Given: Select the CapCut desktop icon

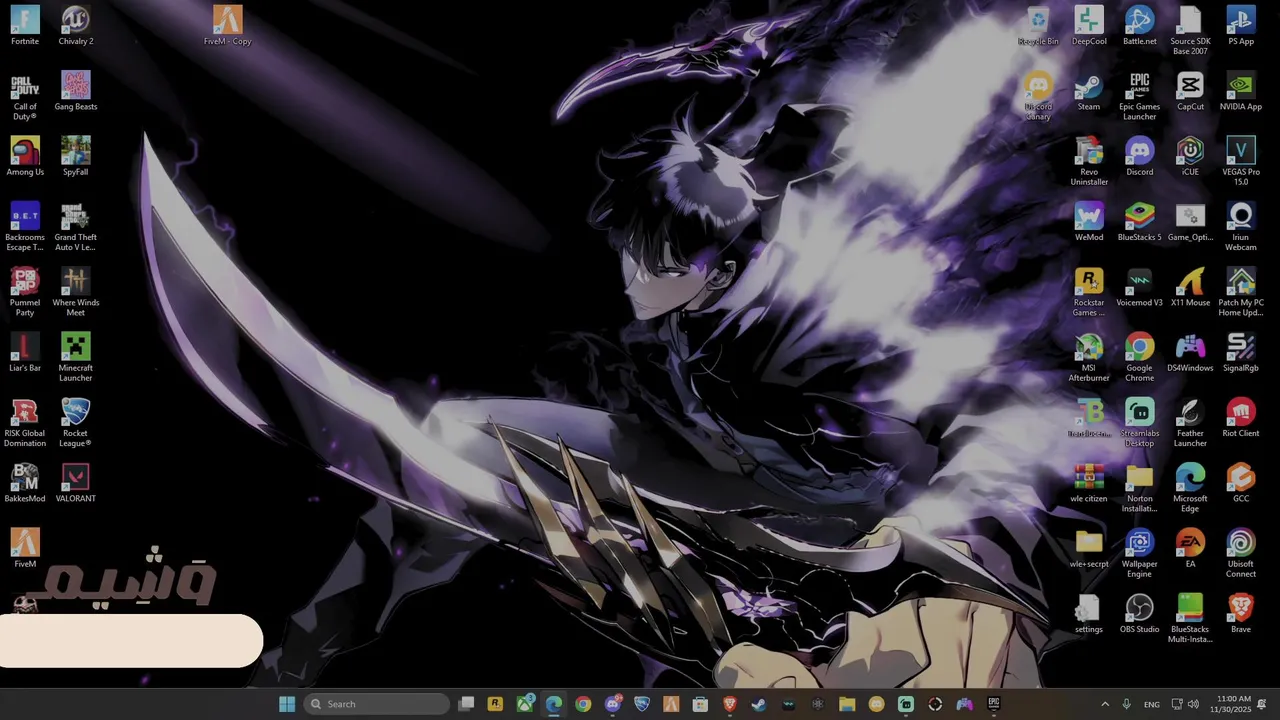Looking at the screenshot, I should coord(1190,91).
